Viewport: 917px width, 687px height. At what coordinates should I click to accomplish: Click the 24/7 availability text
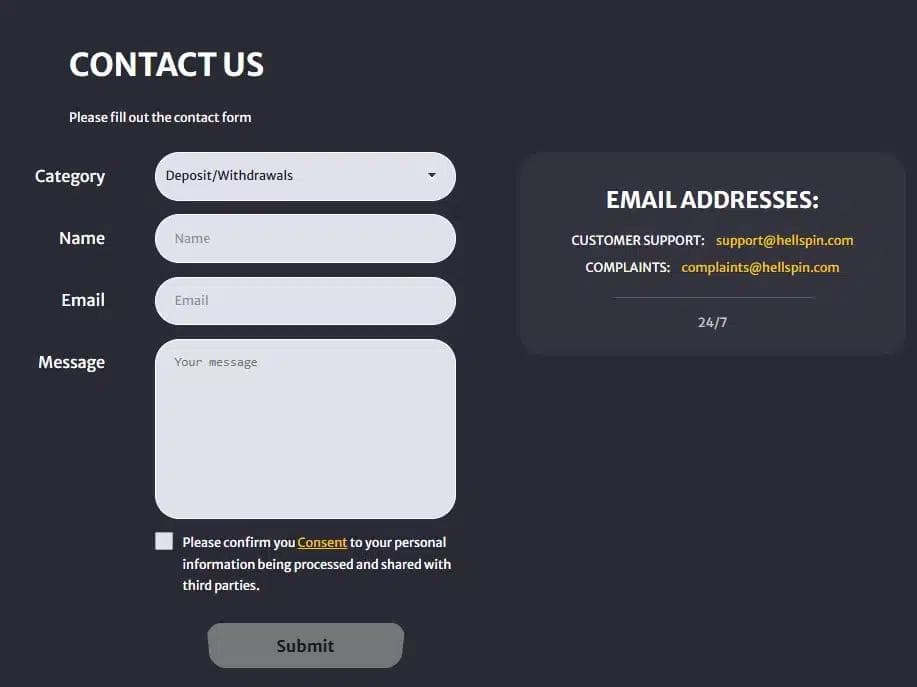pos(712,322)
